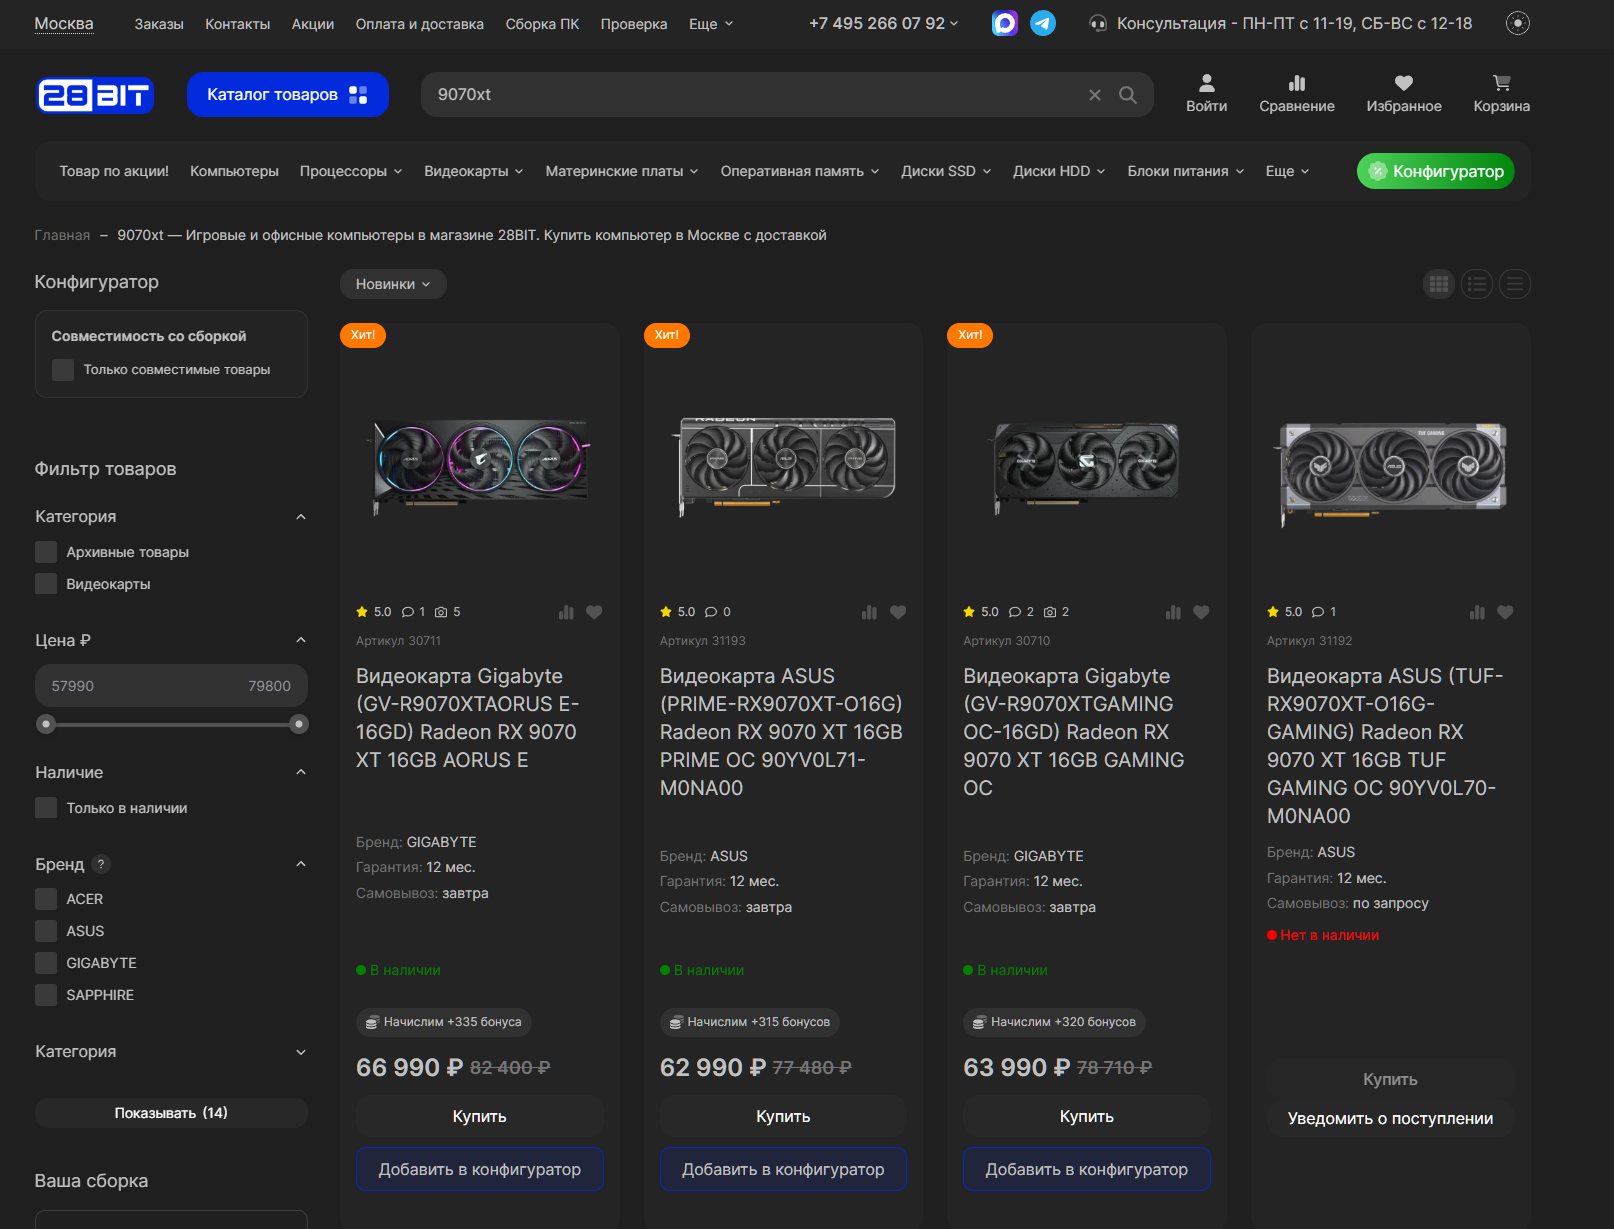Image resolution: width=1614 pixels, height=1229 pixels.
Task: Open the purple messenger chat icon
Action: tap(1005, 23)
